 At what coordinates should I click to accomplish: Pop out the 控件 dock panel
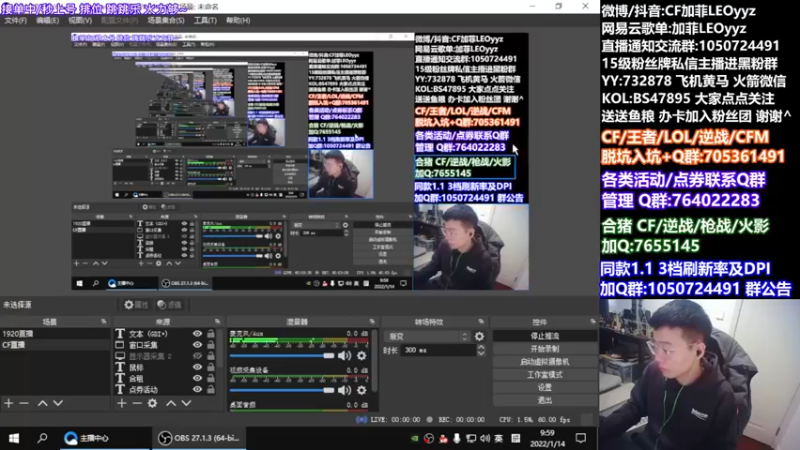tap(592, 321)
